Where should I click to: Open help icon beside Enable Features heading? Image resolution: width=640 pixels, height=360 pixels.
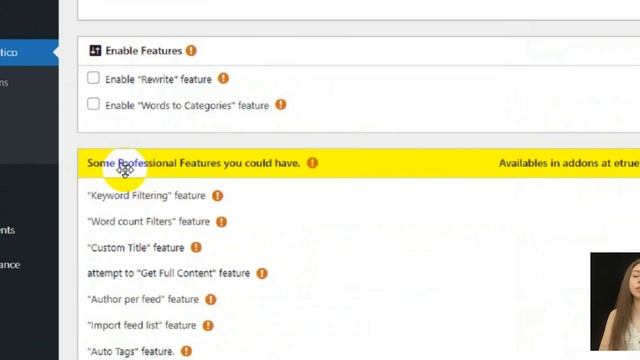(x=191, y=51)
